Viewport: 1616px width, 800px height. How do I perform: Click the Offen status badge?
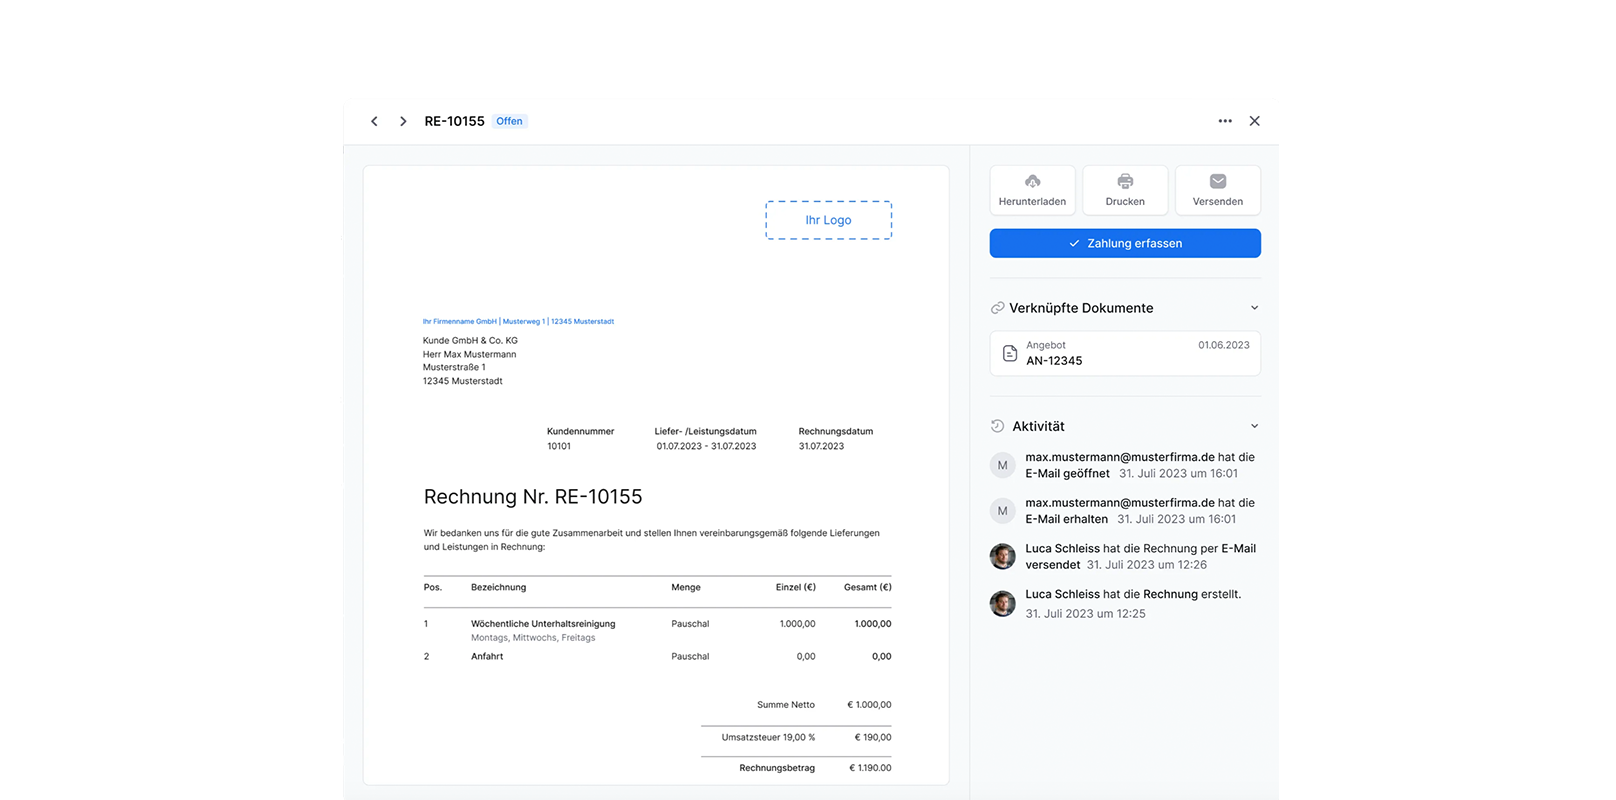[x=510, y=121]
